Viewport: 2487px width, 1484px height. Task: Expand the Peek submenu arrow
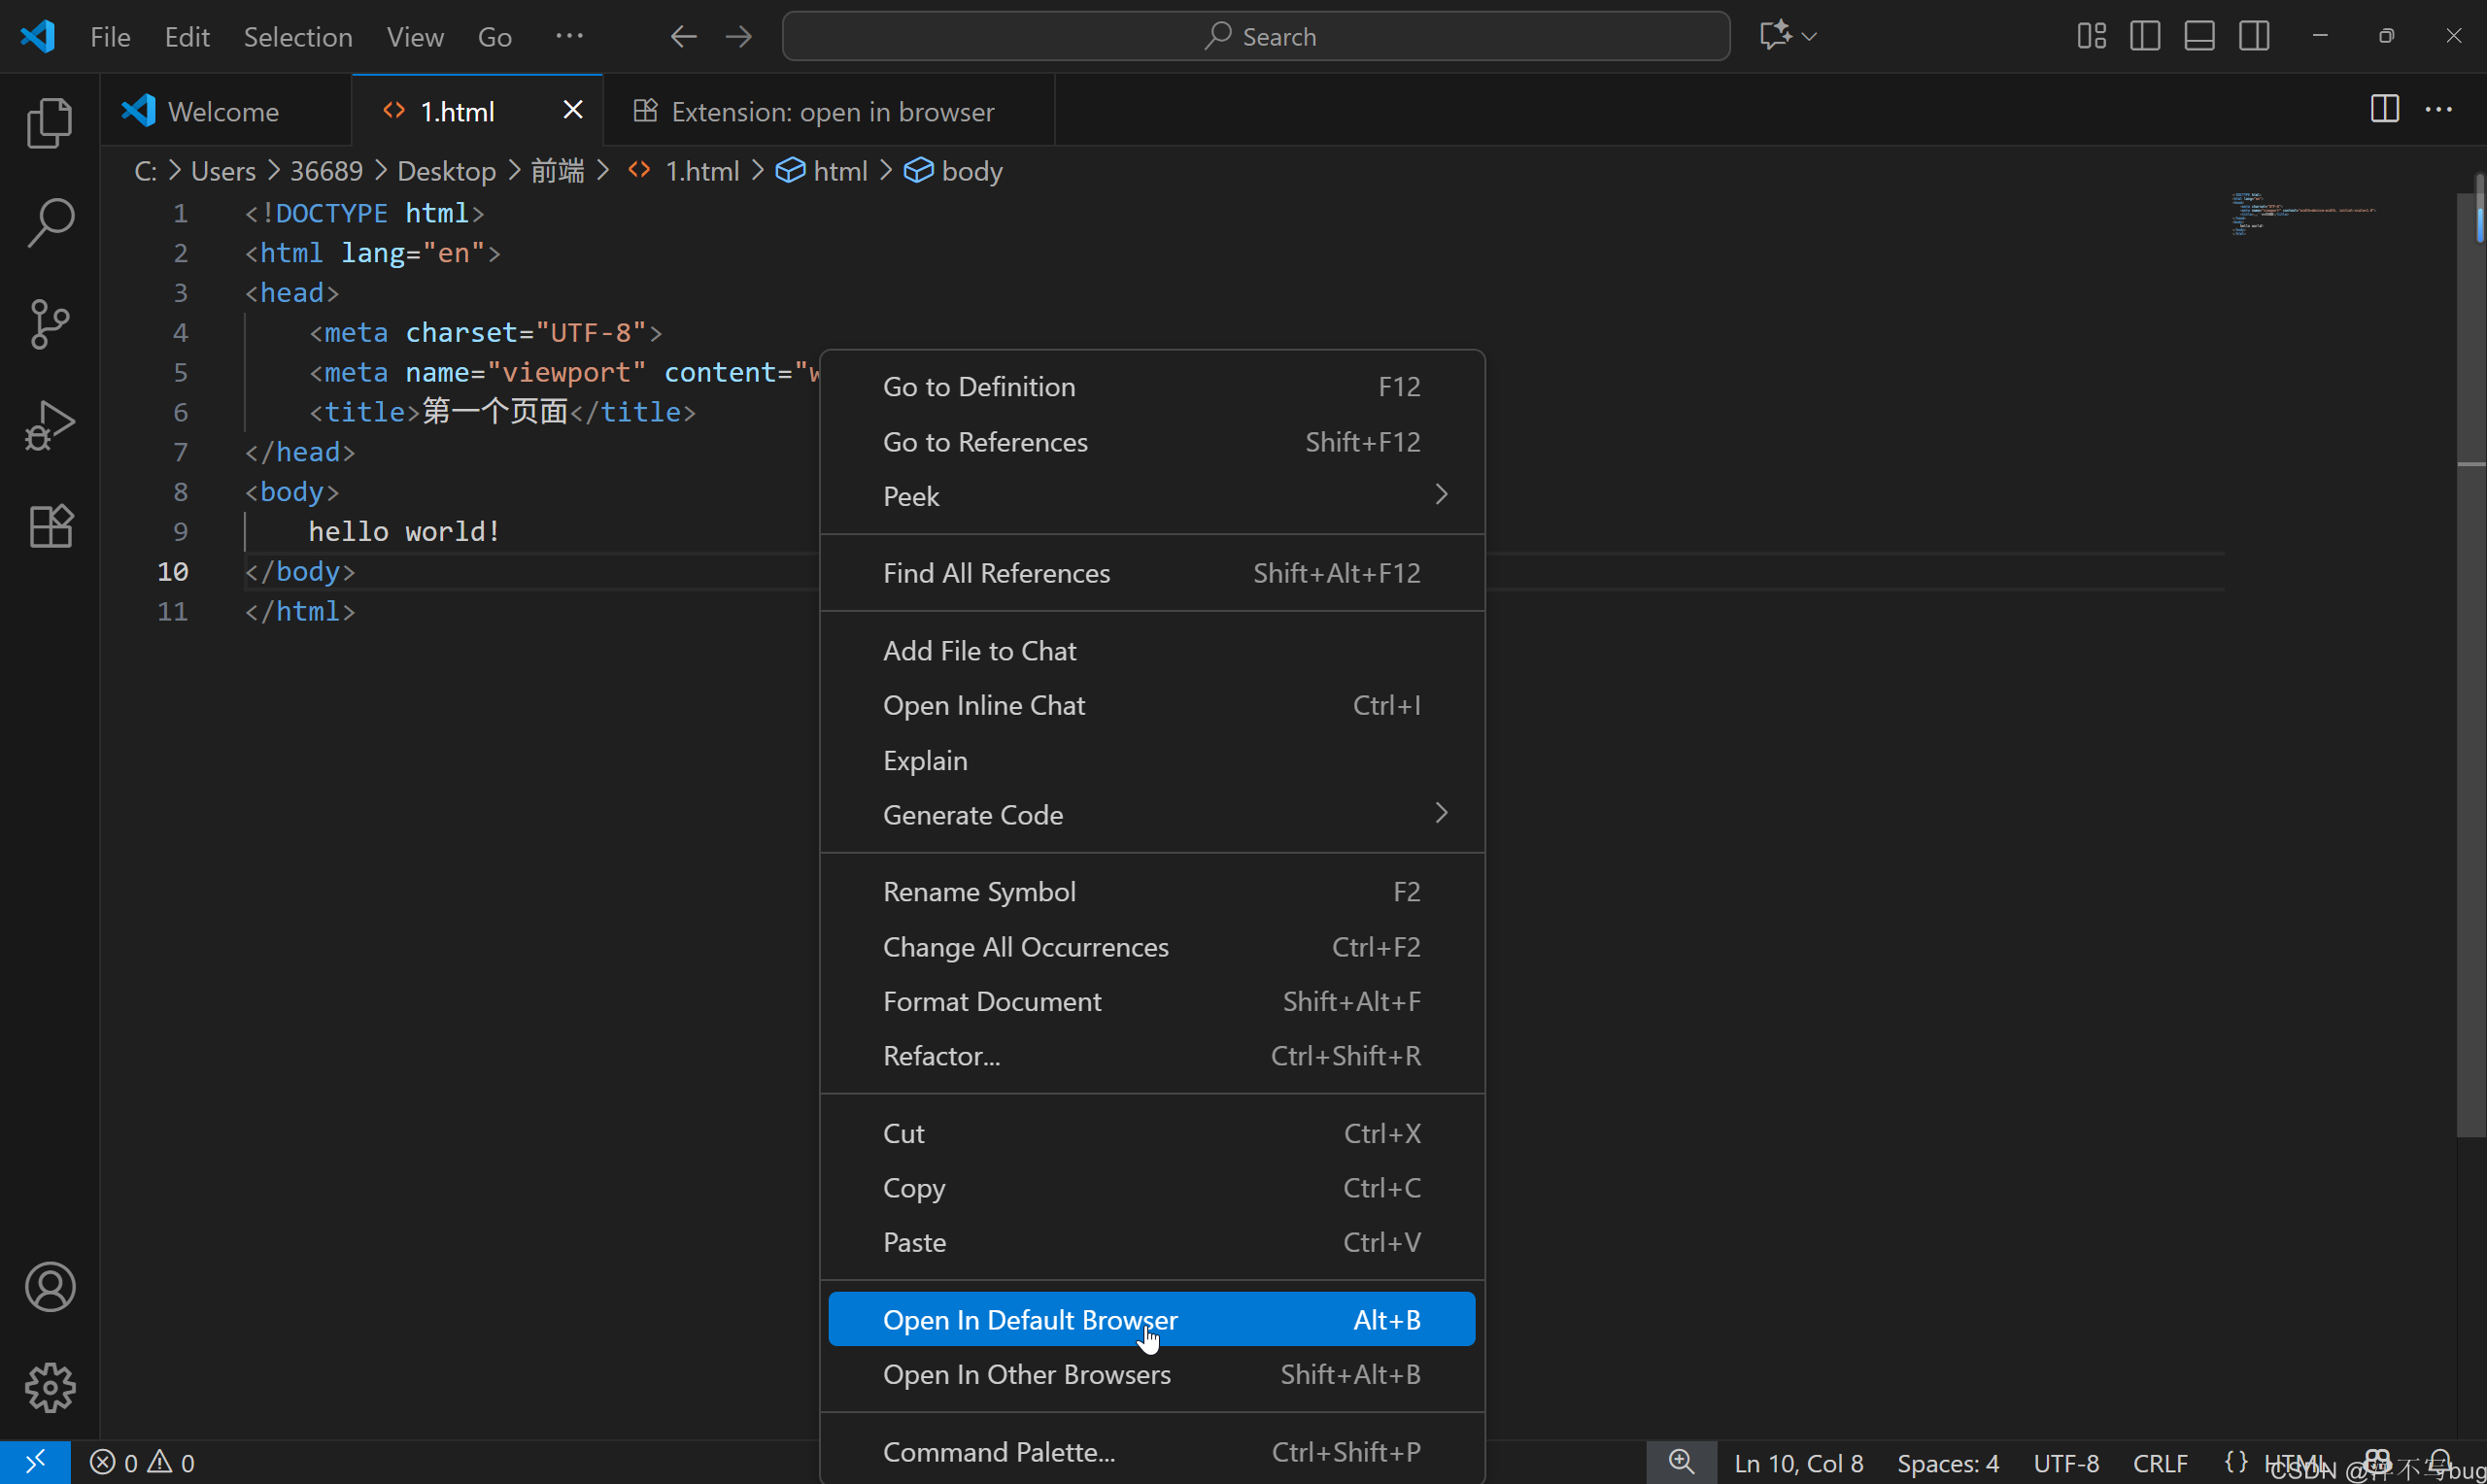pyautogui.click(x=1441, y=495)
